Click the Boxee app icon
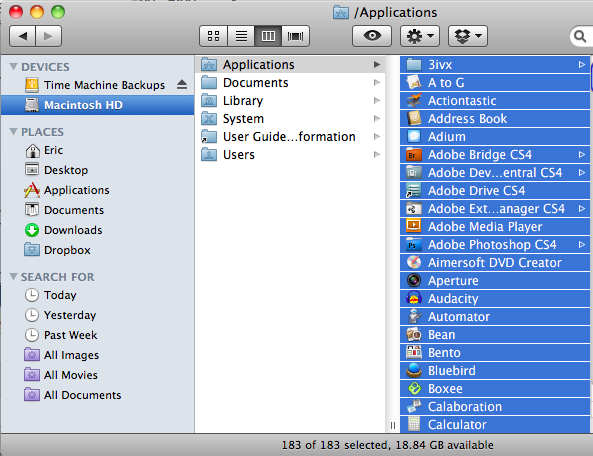The height and width of the screenshot is (456, 593). click(x=414, y=388)
